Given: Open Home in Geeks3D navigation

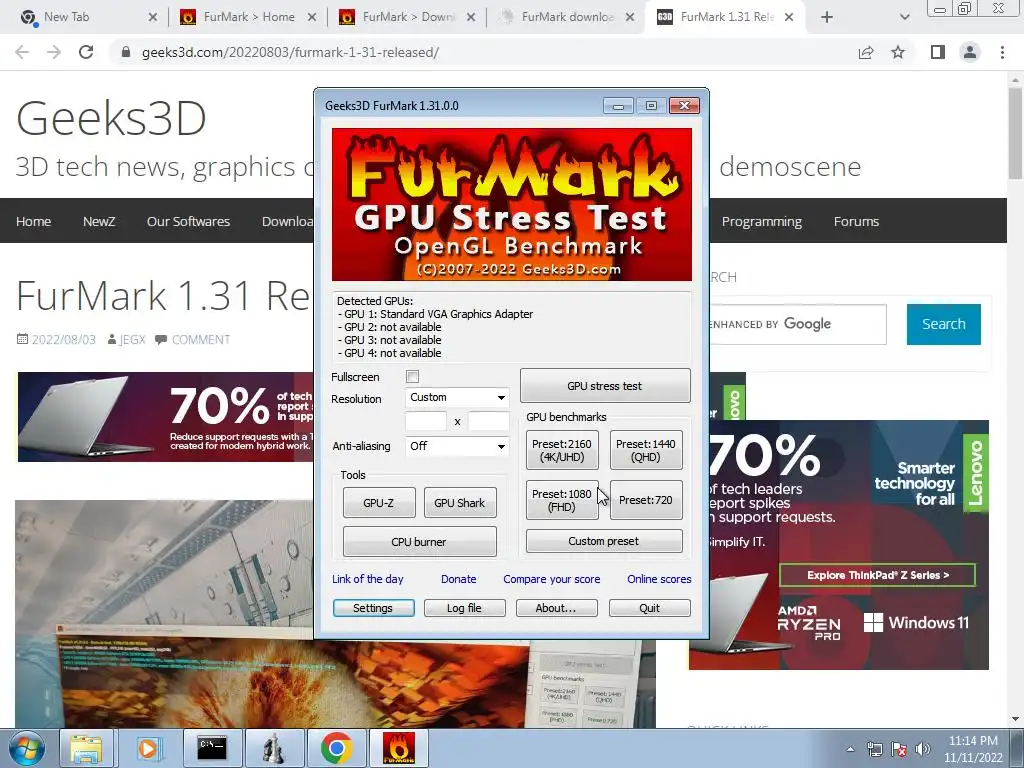Looking at the screenshot, I should [33, 221].
